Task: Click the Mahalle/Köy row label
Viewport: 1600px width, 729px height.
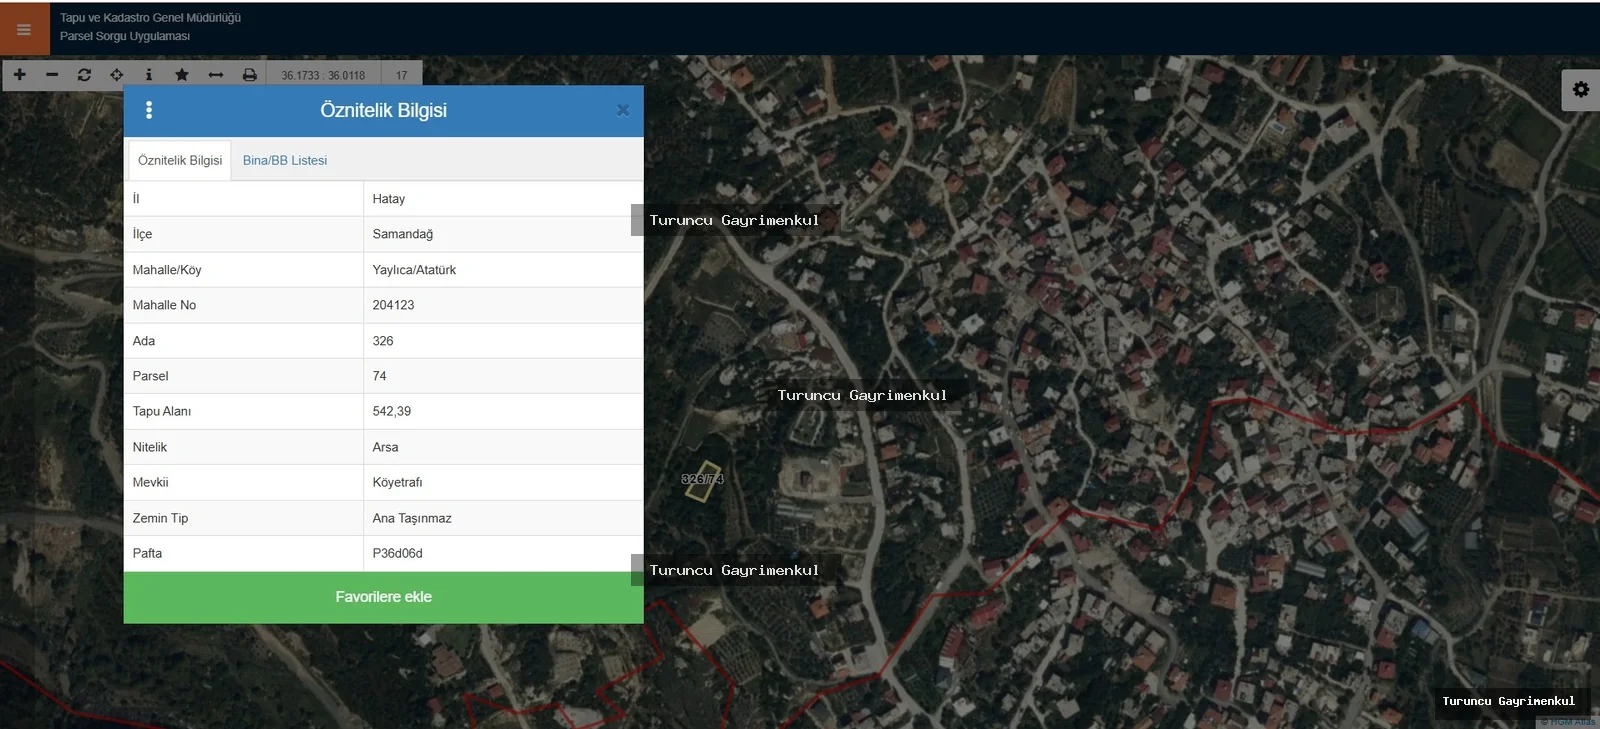Action: coord(167,270)
